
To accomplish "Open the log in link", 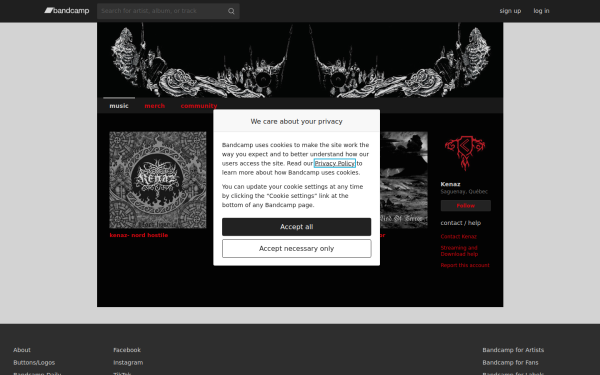I will [541, 11].
